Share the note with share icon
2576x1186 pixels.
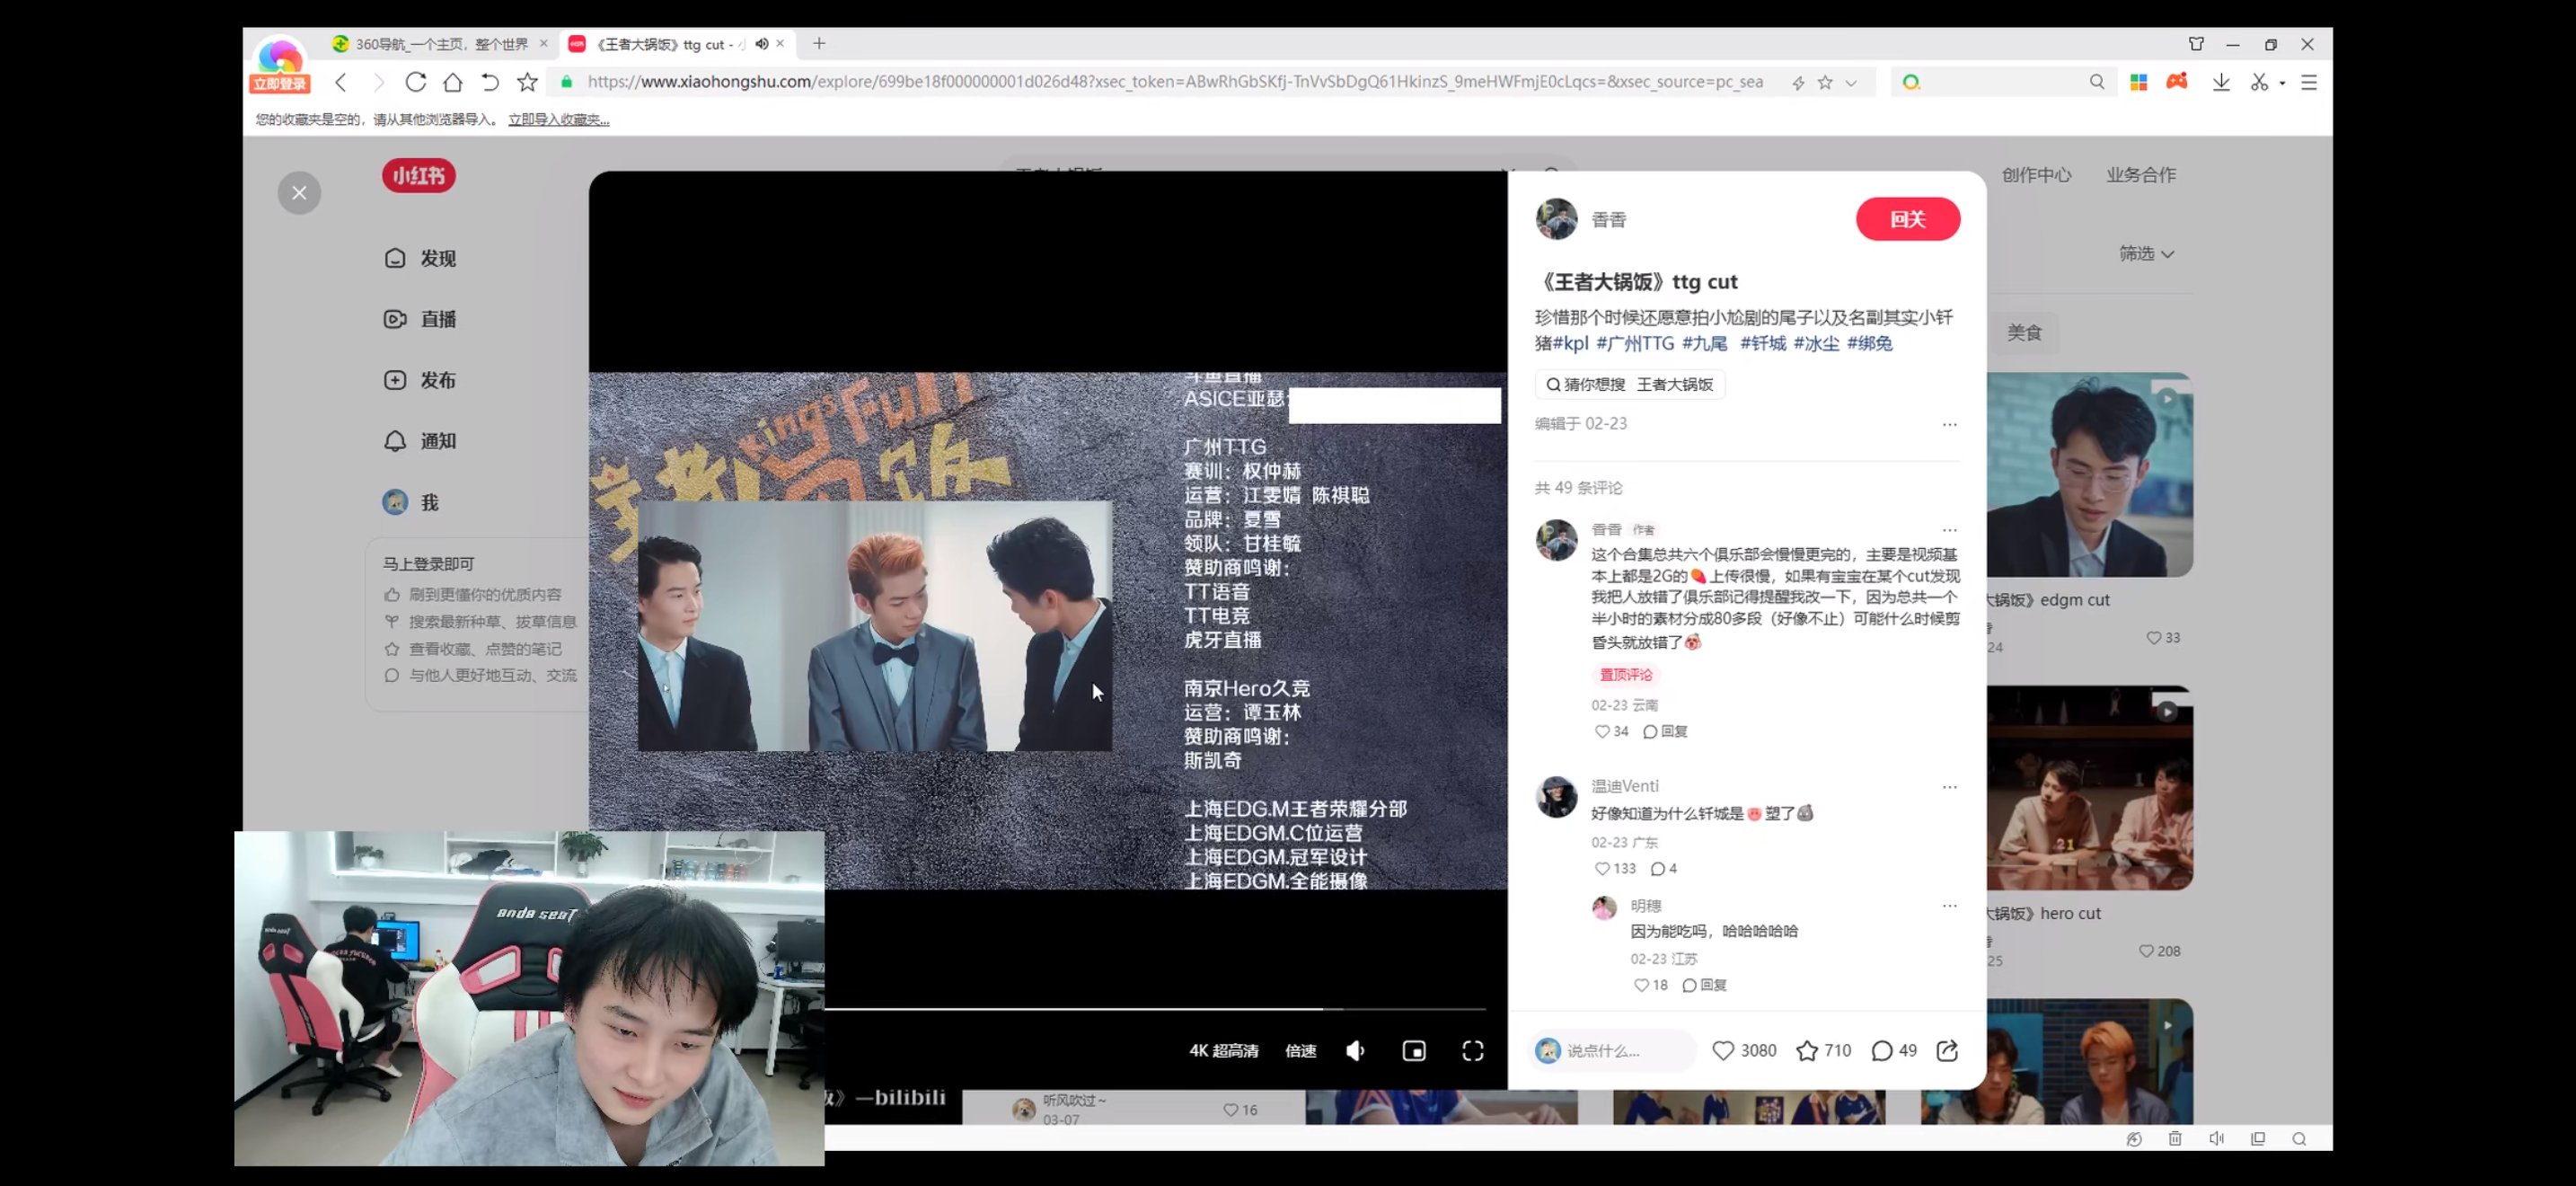(1947, 1051)
